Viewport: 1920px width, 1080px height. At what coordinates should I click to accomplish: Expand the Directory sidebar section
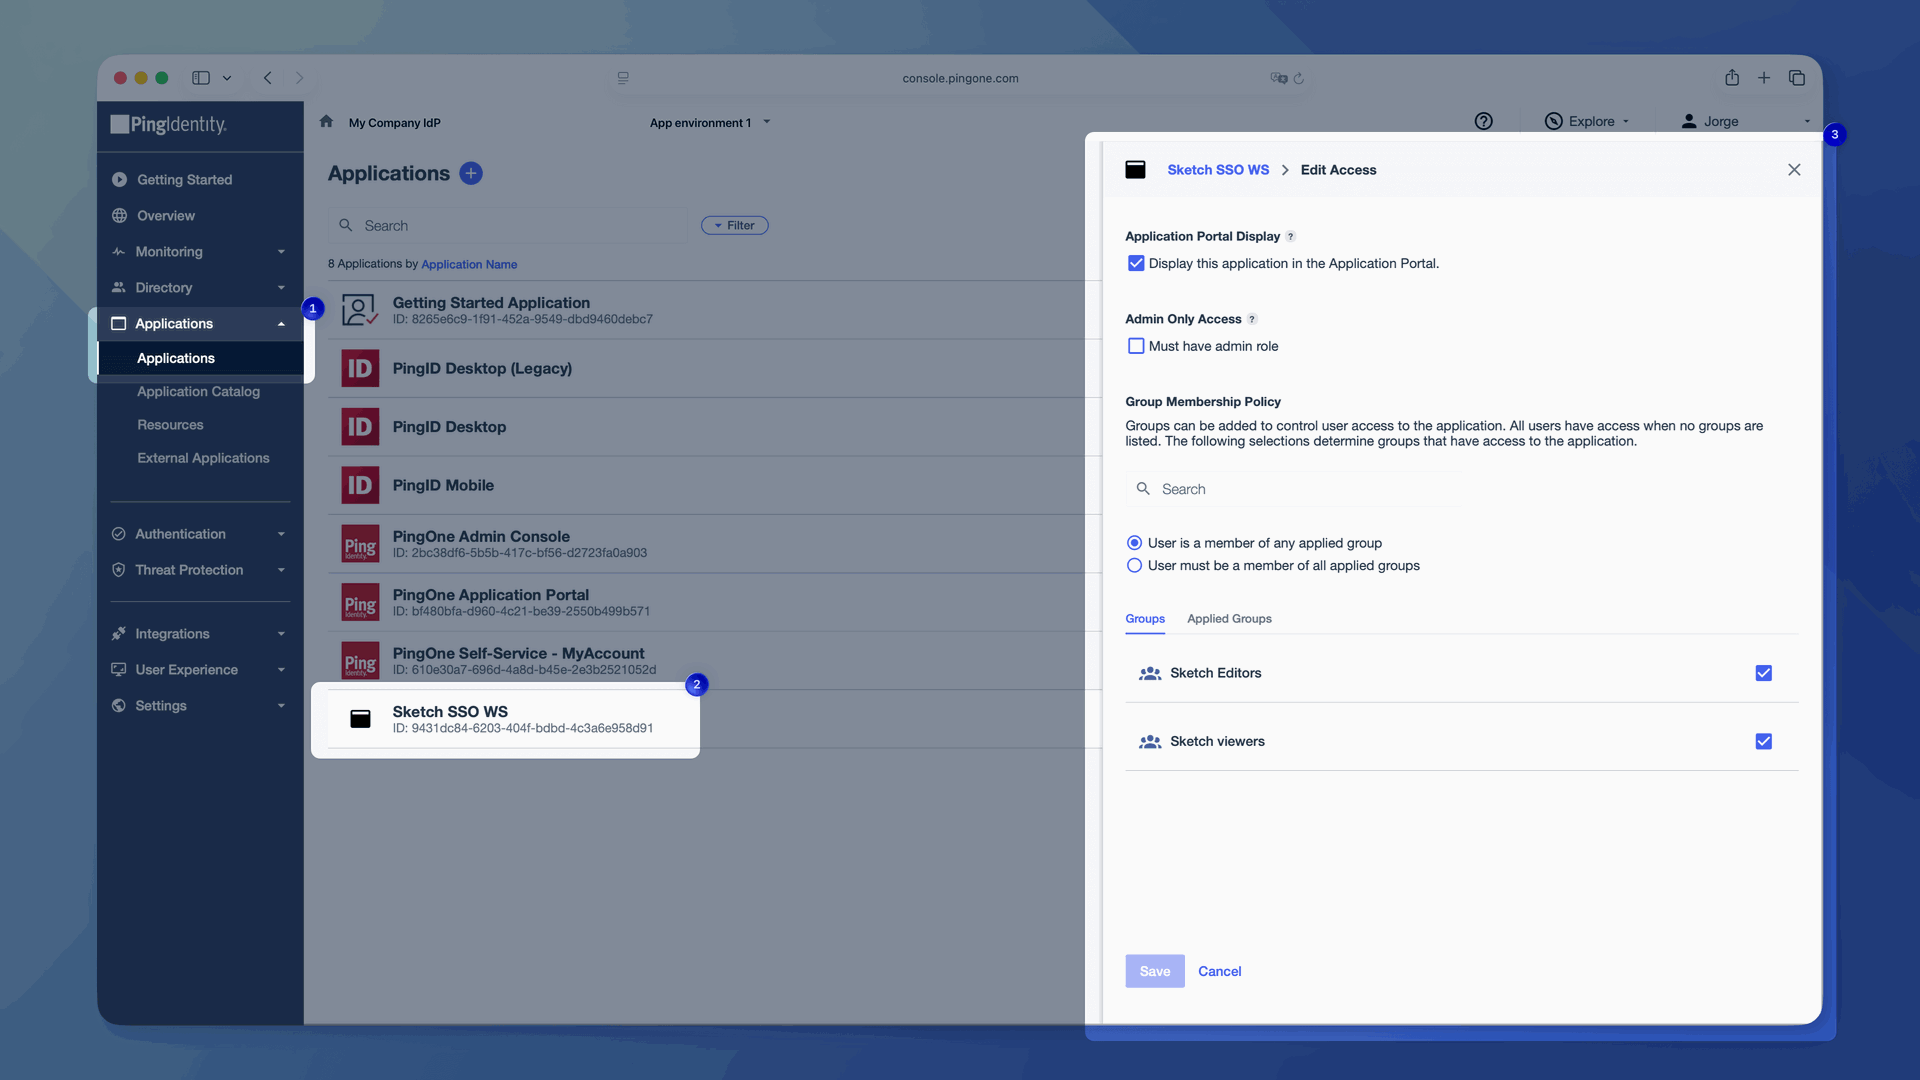point(200,288)
